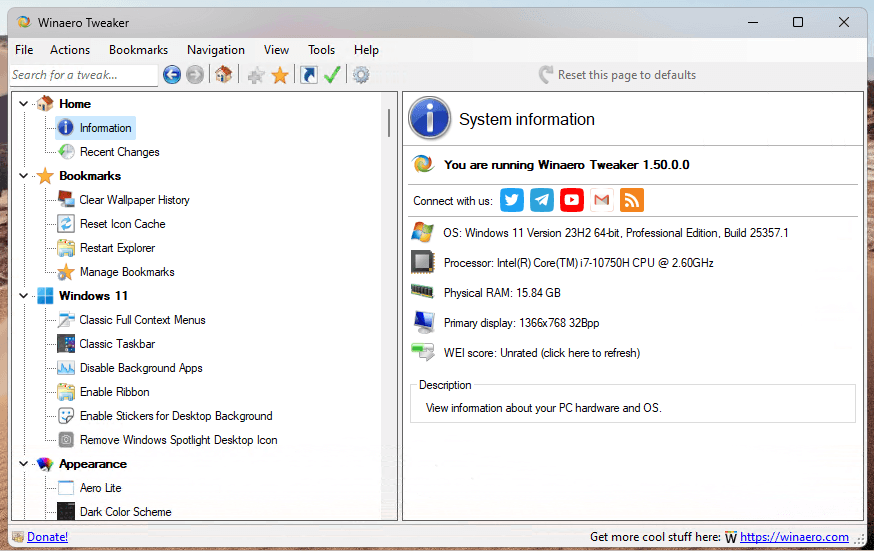Click the Gmail connect icon
Viewport: 874px width, 551px height.
coord(601,200)
